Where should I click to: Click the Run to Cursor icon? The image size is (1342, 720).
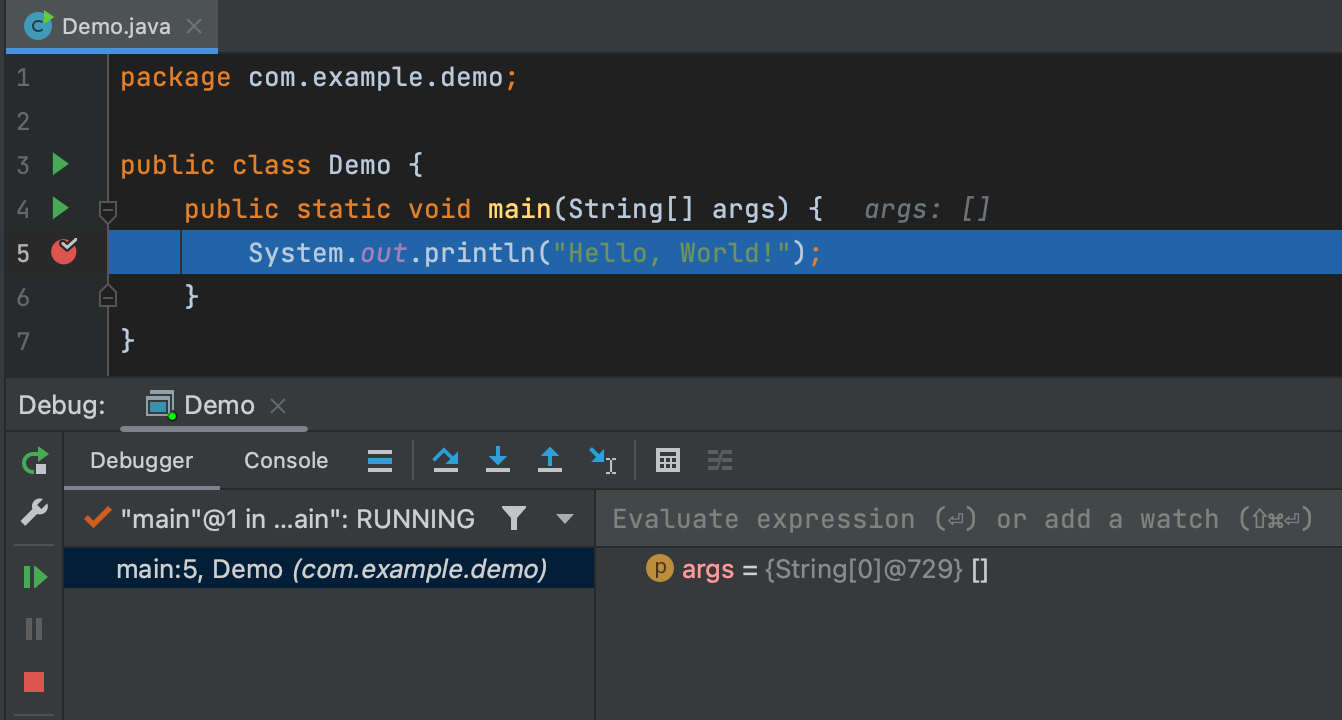(602, 460)
